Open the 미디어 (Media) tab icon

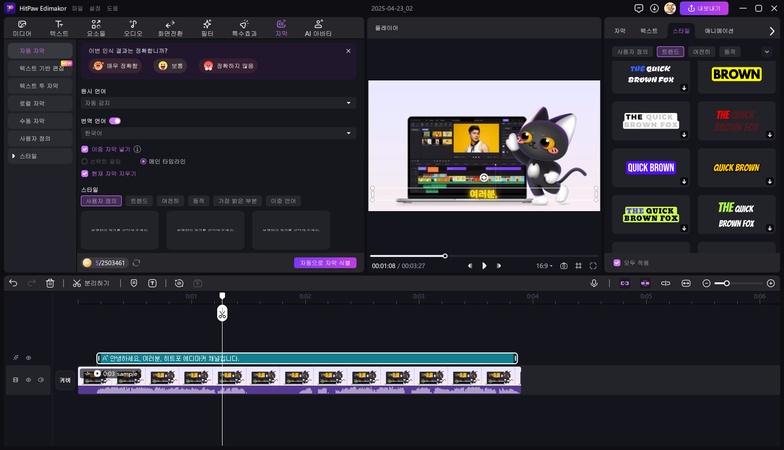pos(21,26)
